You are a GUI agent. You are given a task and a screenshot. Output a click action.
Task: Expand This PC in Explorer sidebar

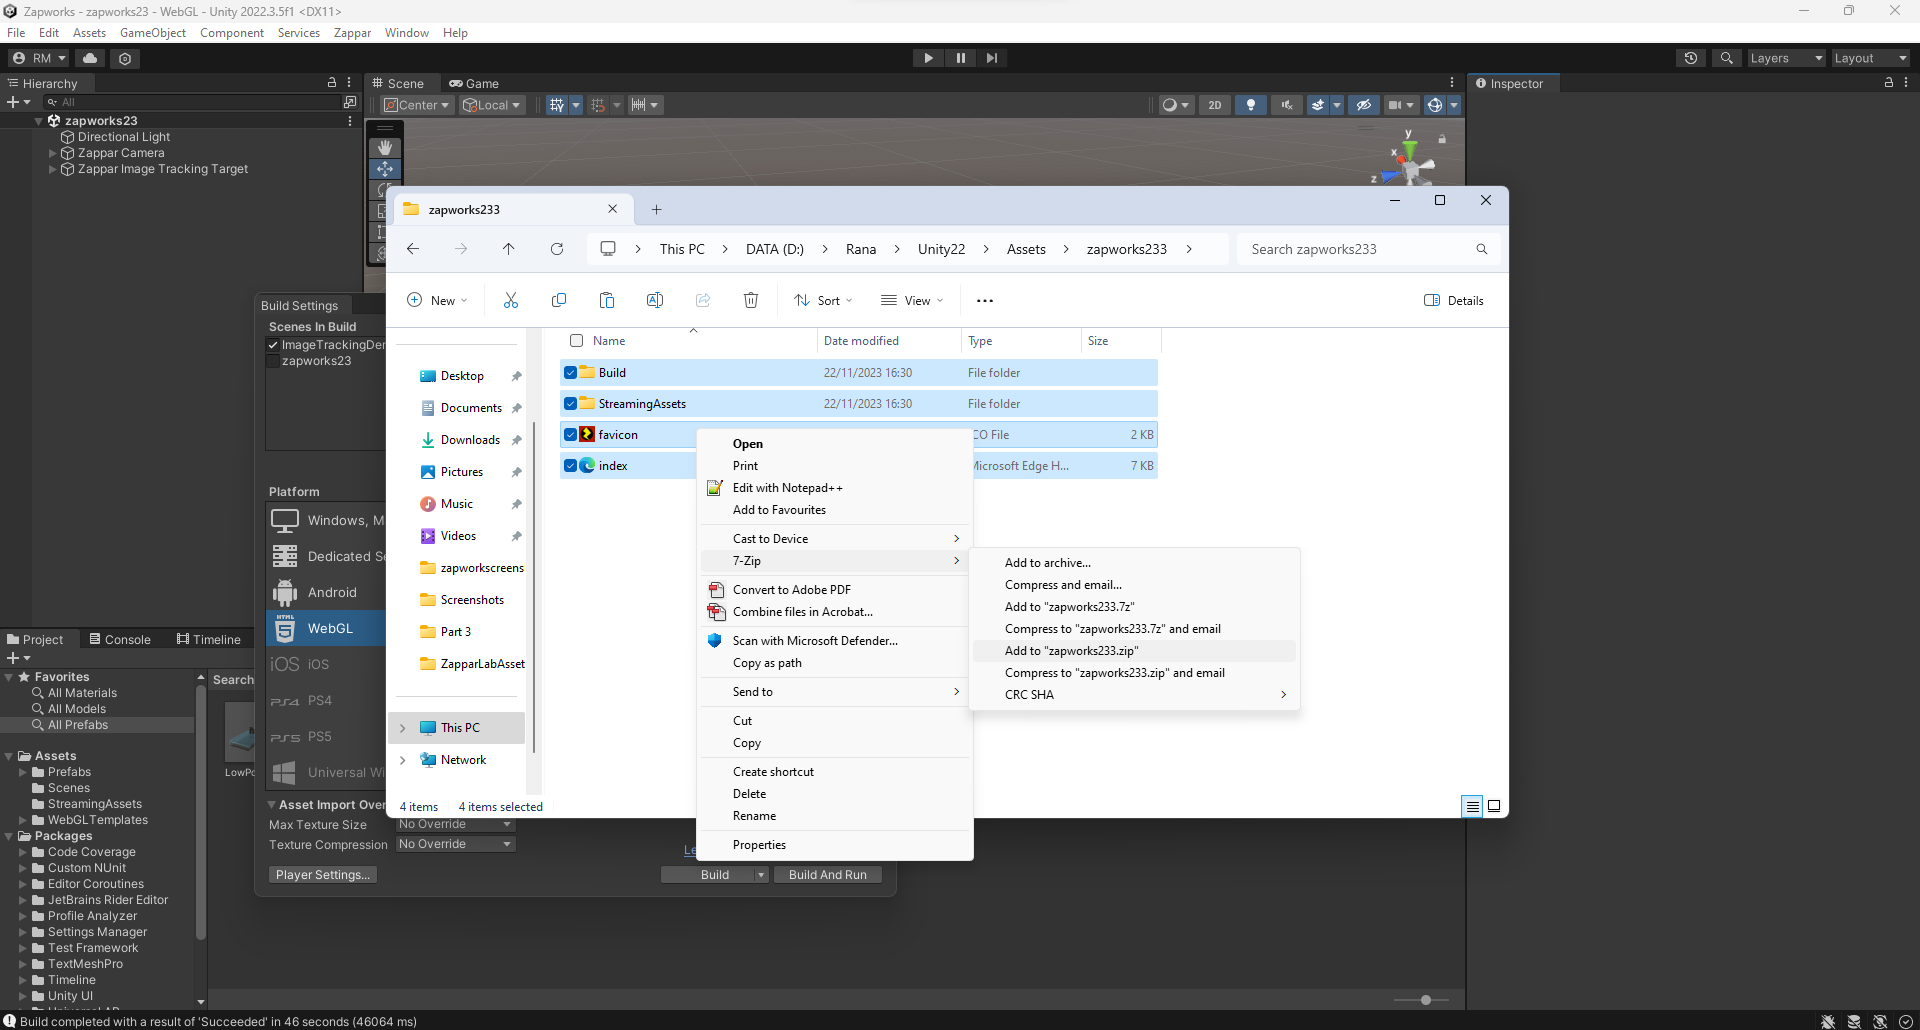pos(403,728)
